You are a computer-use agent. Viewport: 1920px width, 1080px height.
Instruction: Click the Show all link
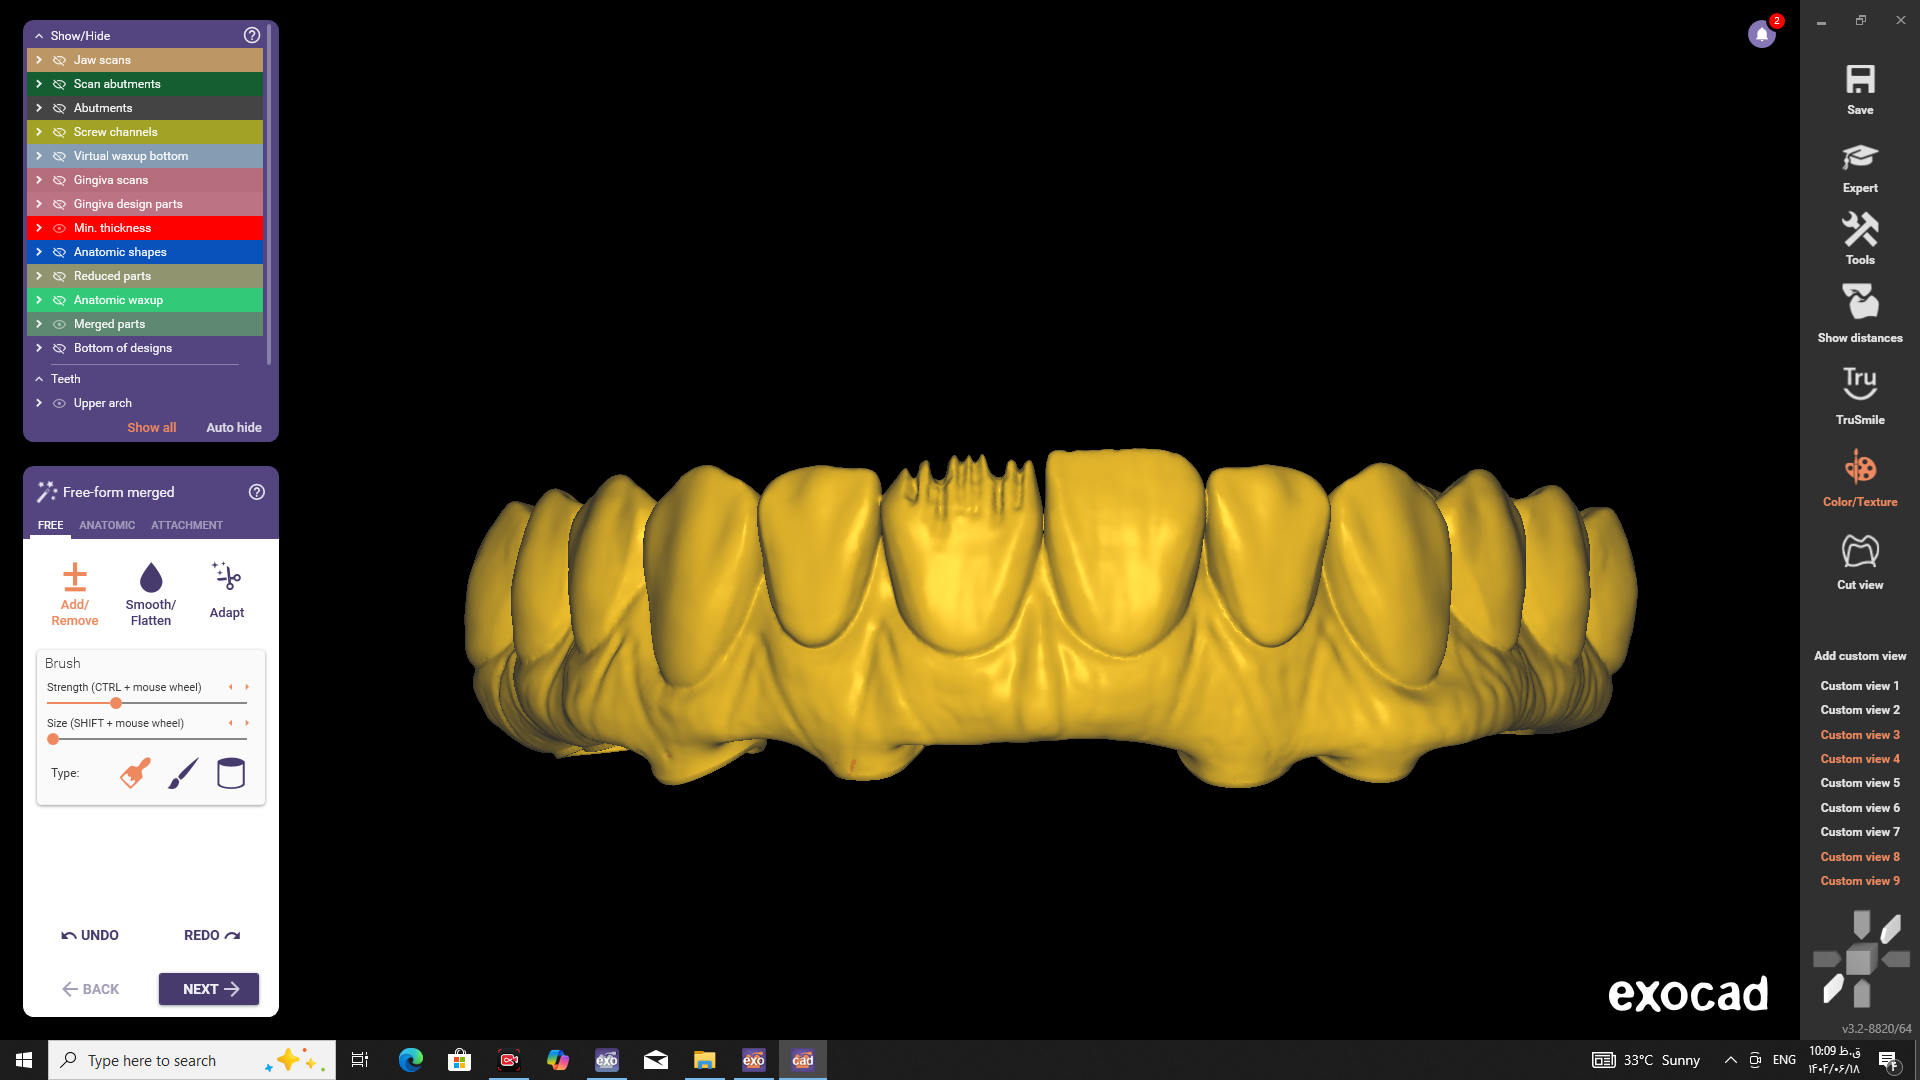tap(151, 427)
